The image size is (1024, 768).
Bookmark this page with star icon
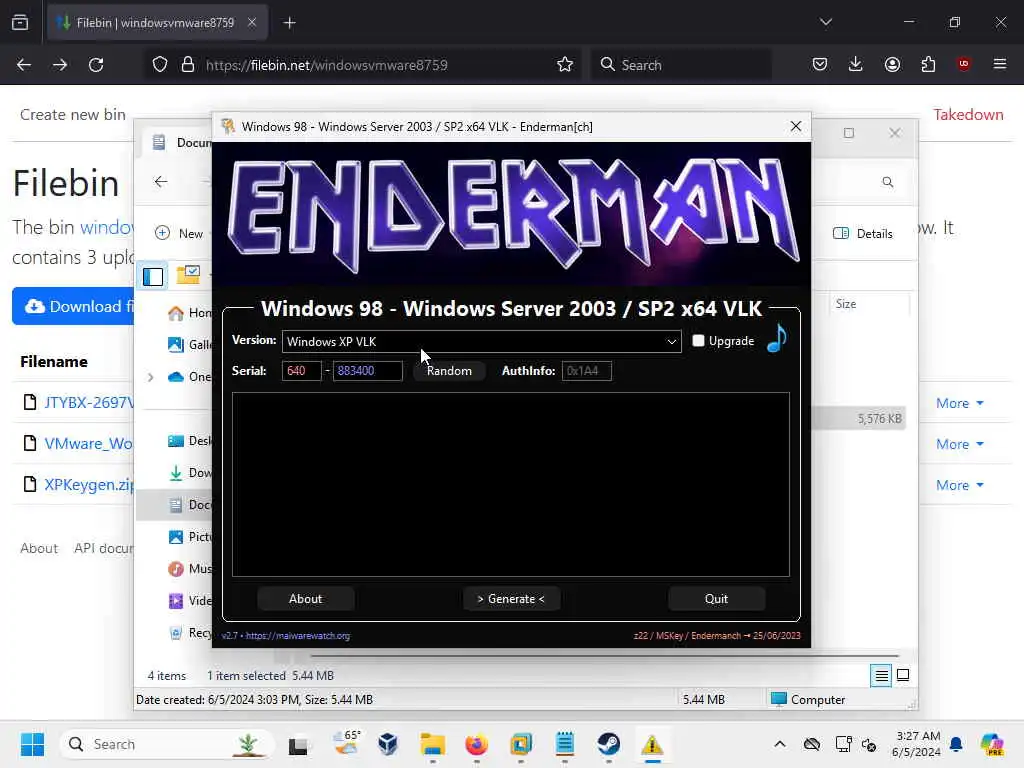pos(565,65)
